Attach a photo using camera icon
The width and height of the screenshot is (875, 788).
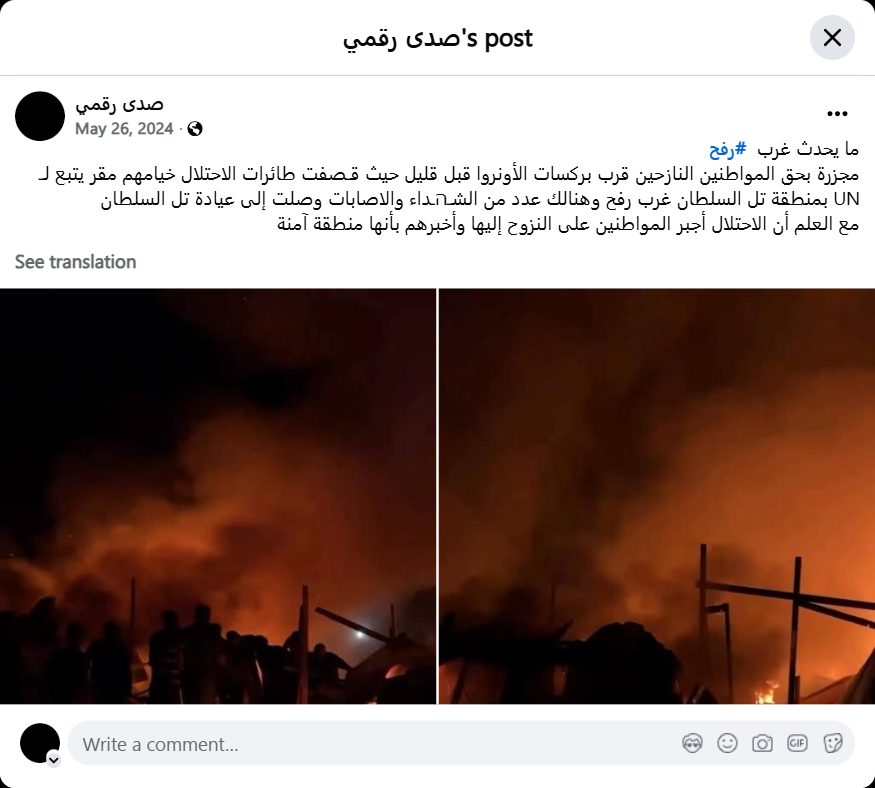click(x=762, y=743)
